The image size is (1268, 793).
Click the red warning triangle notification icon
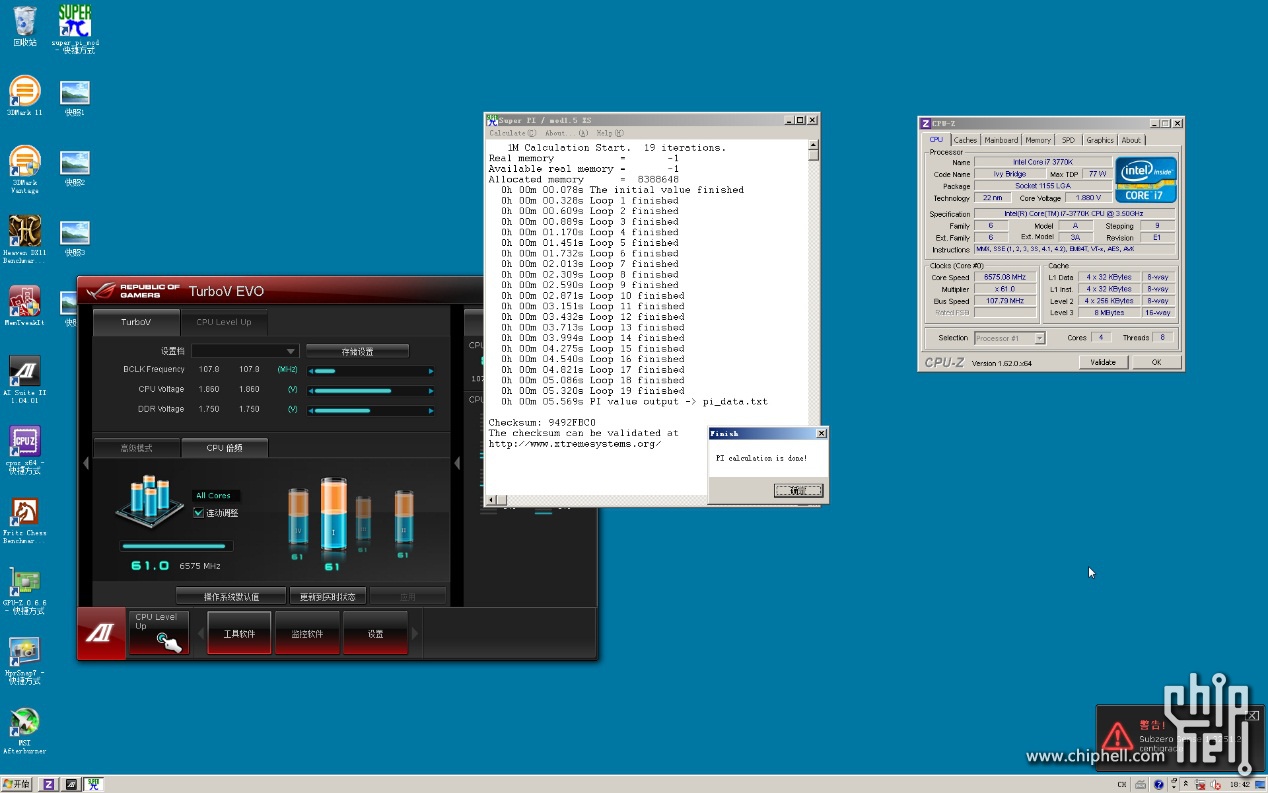click(1117, 737)
